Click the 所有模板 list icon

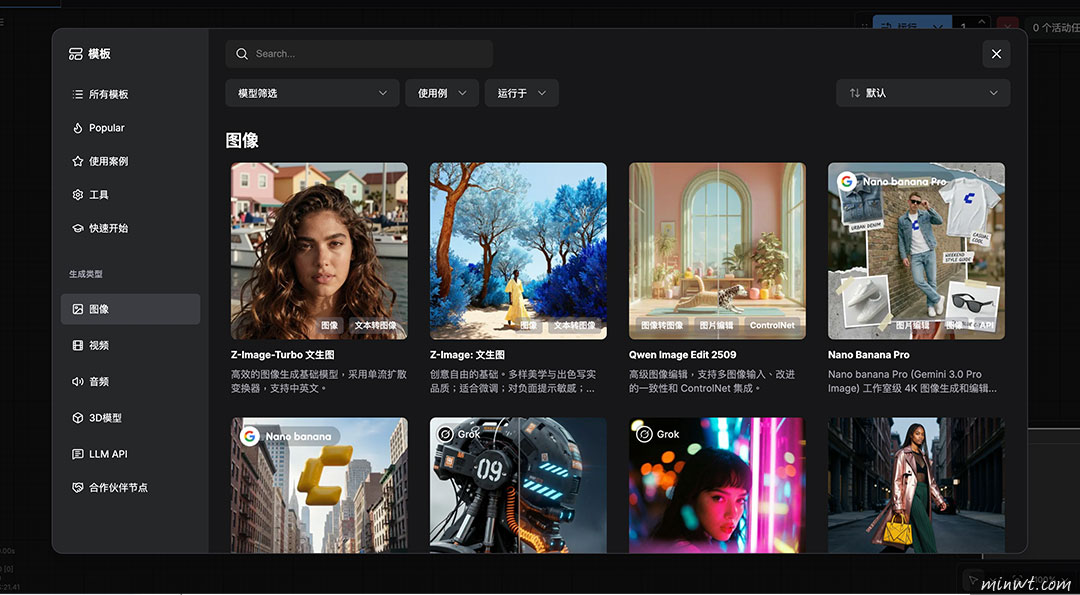[78, 94]
